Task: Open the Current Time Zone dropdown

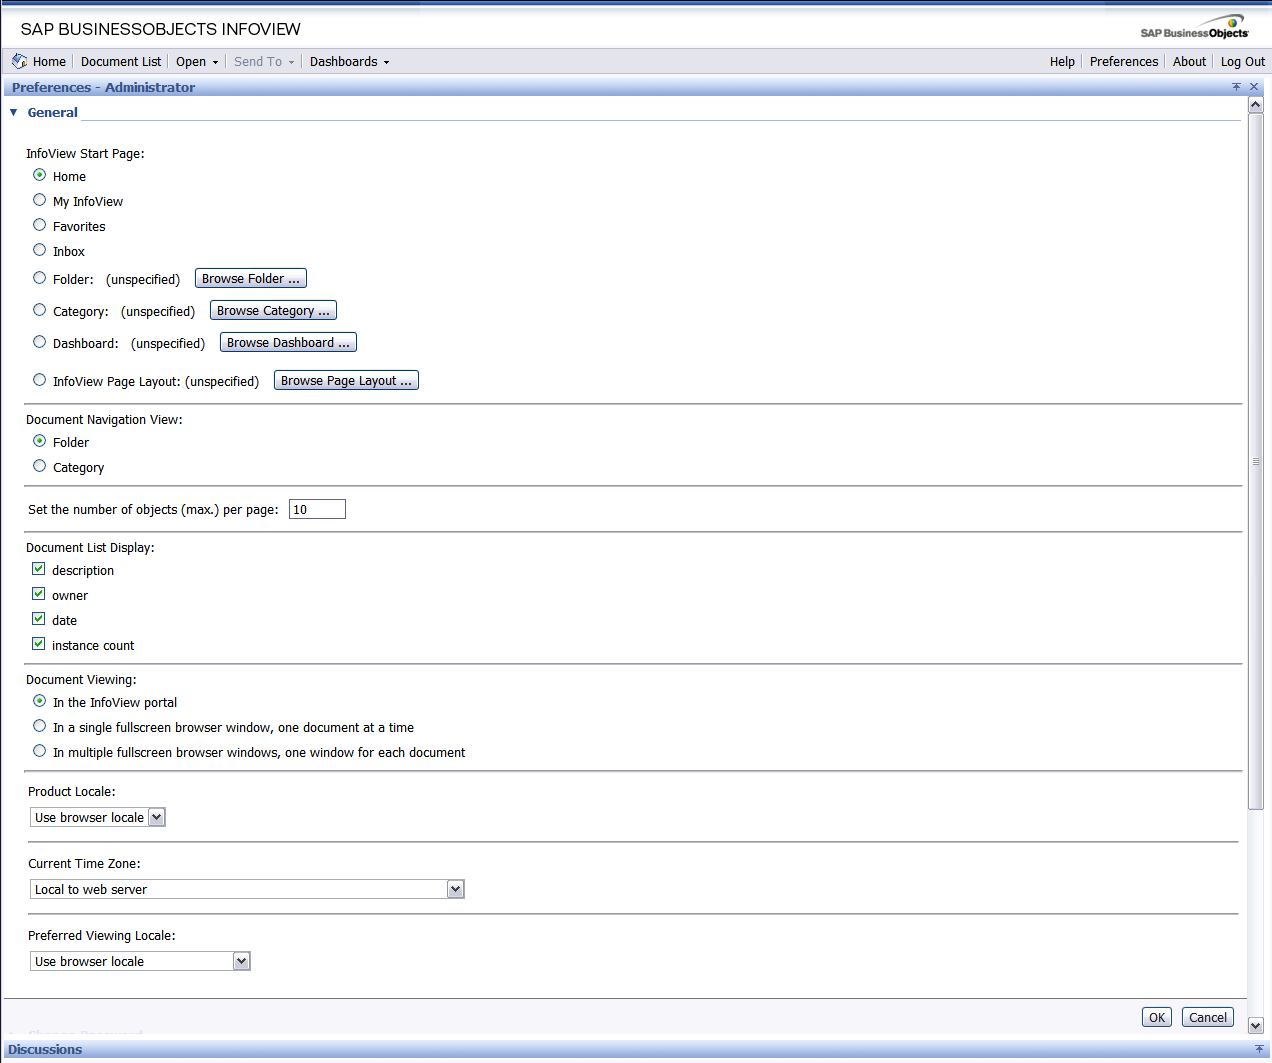Action: [247, 889]
